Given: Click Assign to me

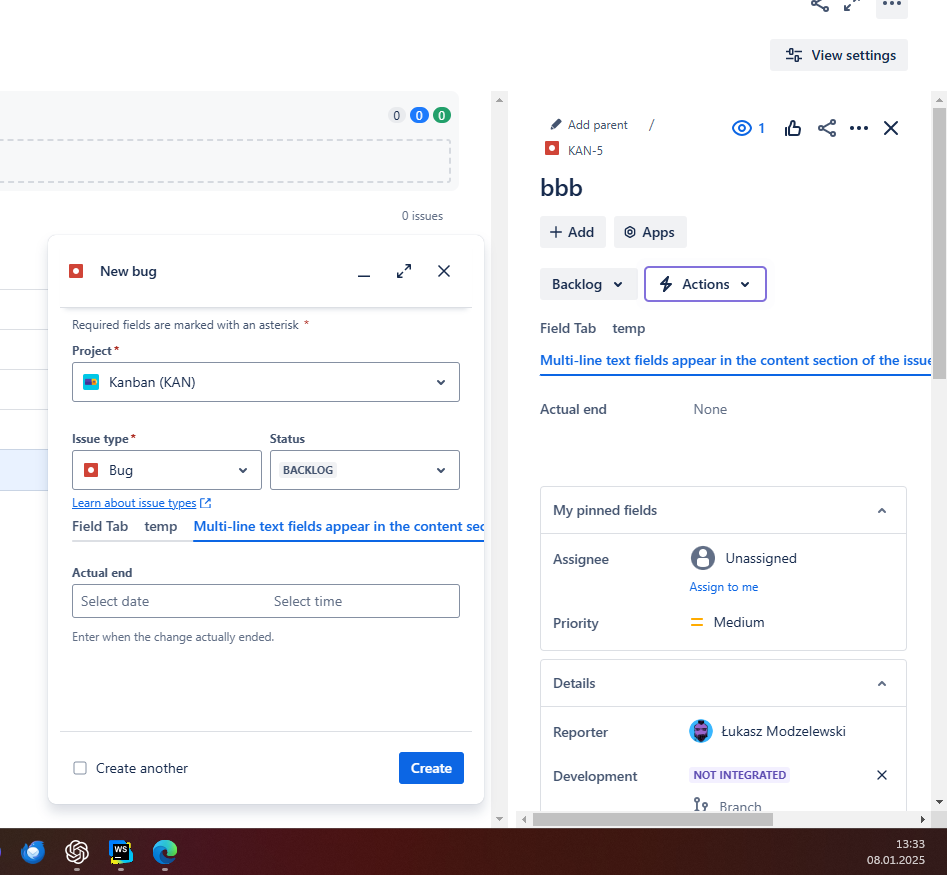Looking at the screenshot, I should (724, 587).
